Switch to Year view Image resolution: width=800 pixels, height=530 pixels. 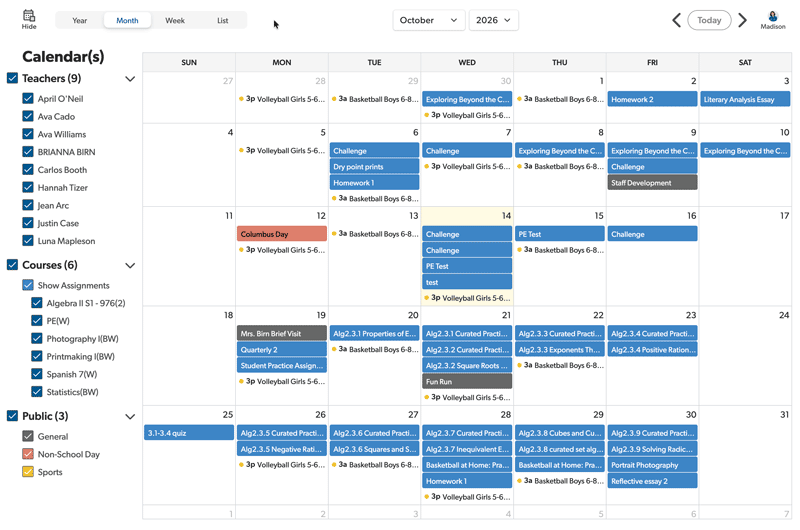79,20
